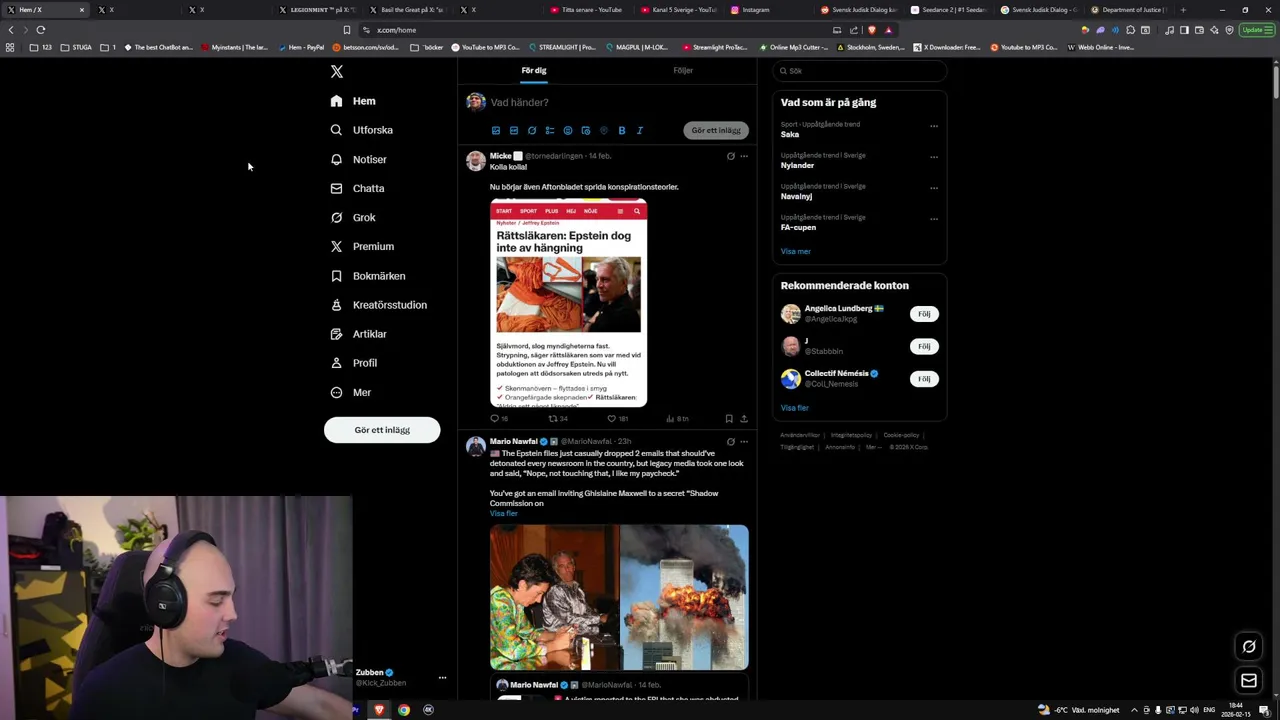Switch to the Department of Justice browser tab
This screenshot has height=720, width=1280.
1130,10
